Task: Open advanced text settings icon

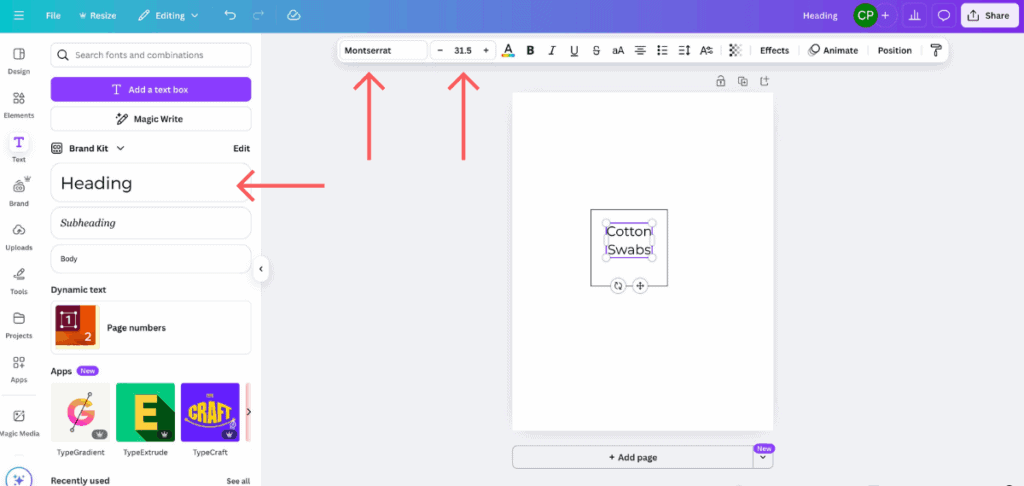Action: click(706, 50)
